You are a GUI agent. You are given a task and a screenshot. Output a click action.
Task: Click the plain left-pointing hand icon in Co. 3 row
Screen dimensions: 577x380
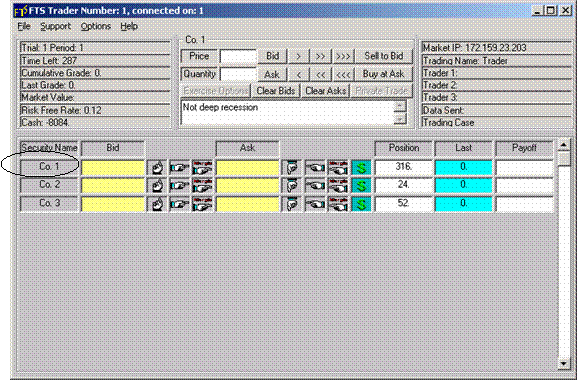pos(315,204)
